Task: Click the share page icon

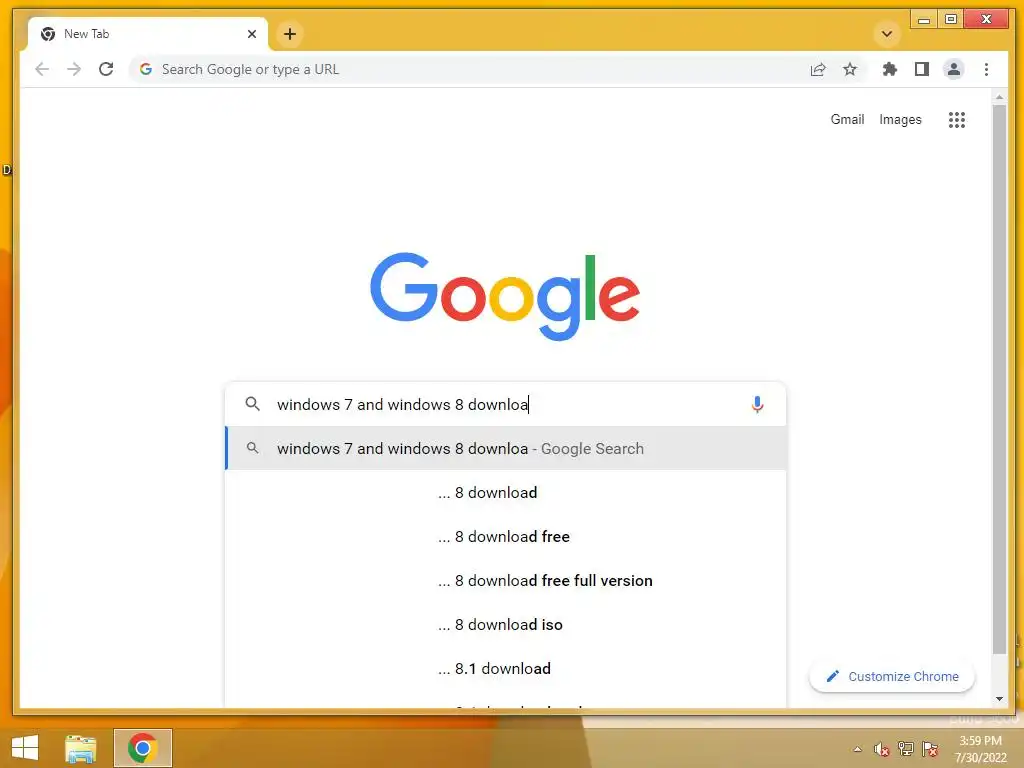Action: pos(818,69)
